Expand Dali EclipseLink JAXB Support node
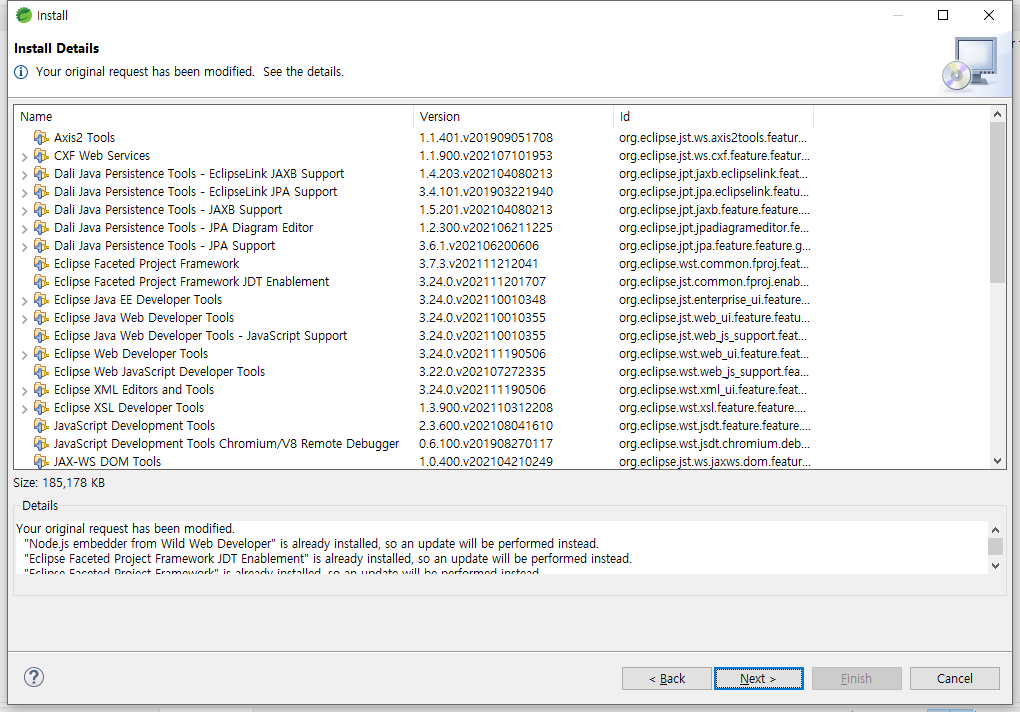 click(24, 175)
